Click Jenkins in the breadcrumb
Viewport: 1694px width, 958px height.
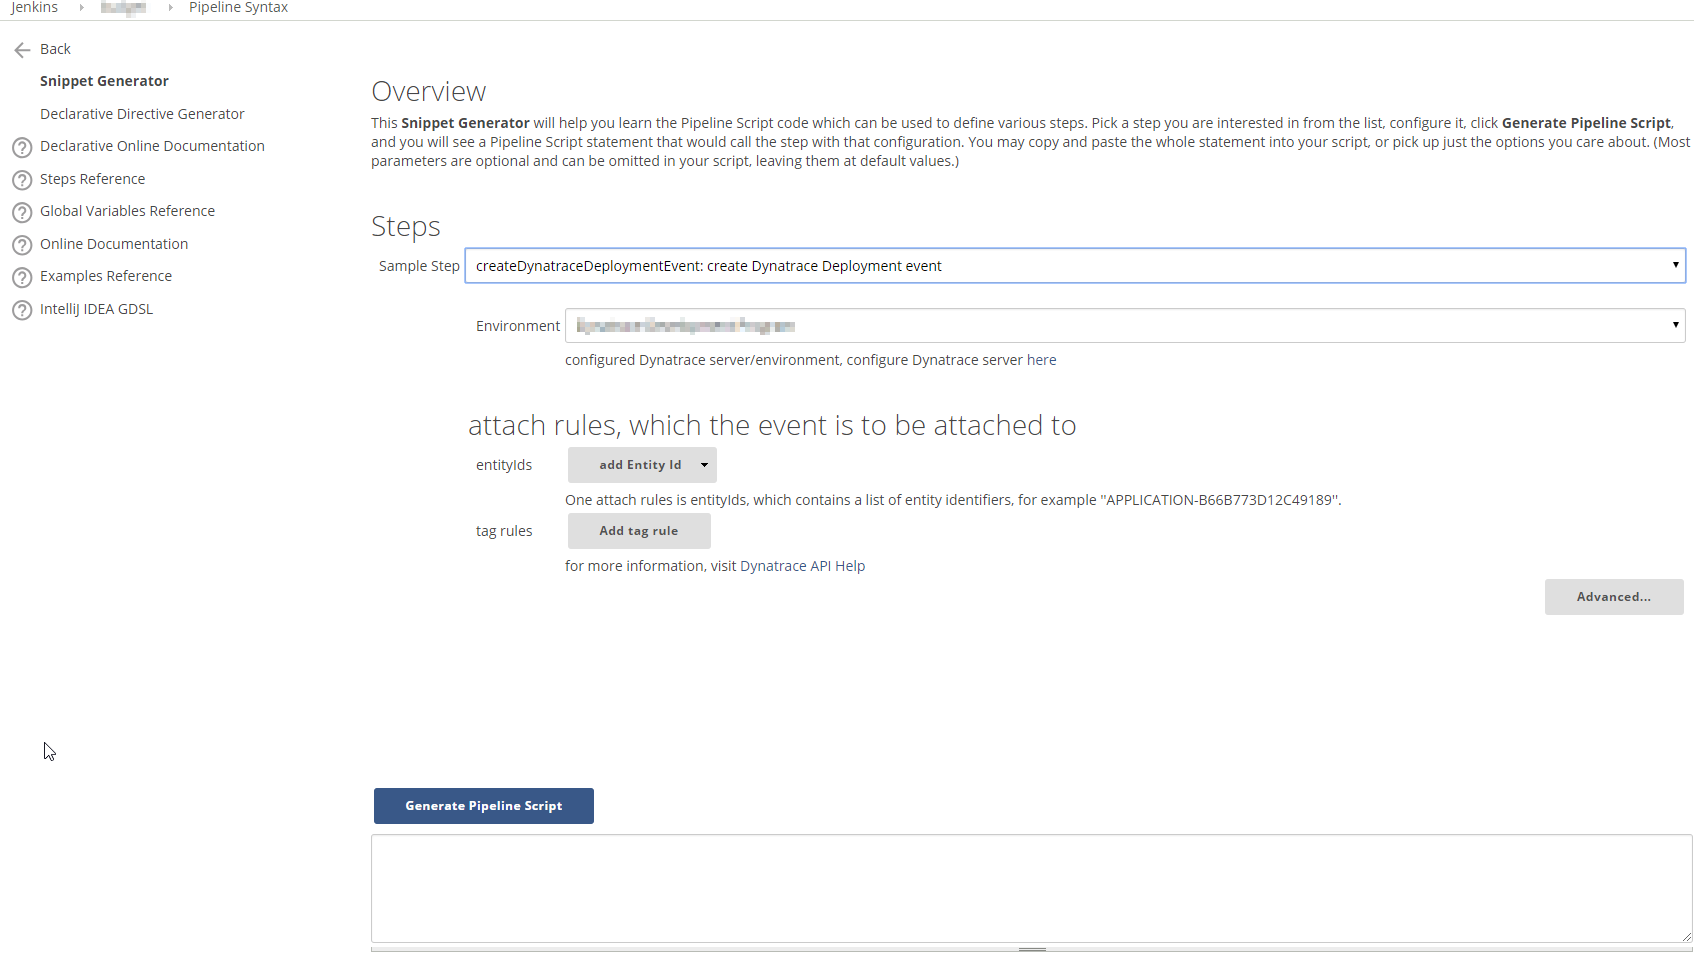[34, 8]
